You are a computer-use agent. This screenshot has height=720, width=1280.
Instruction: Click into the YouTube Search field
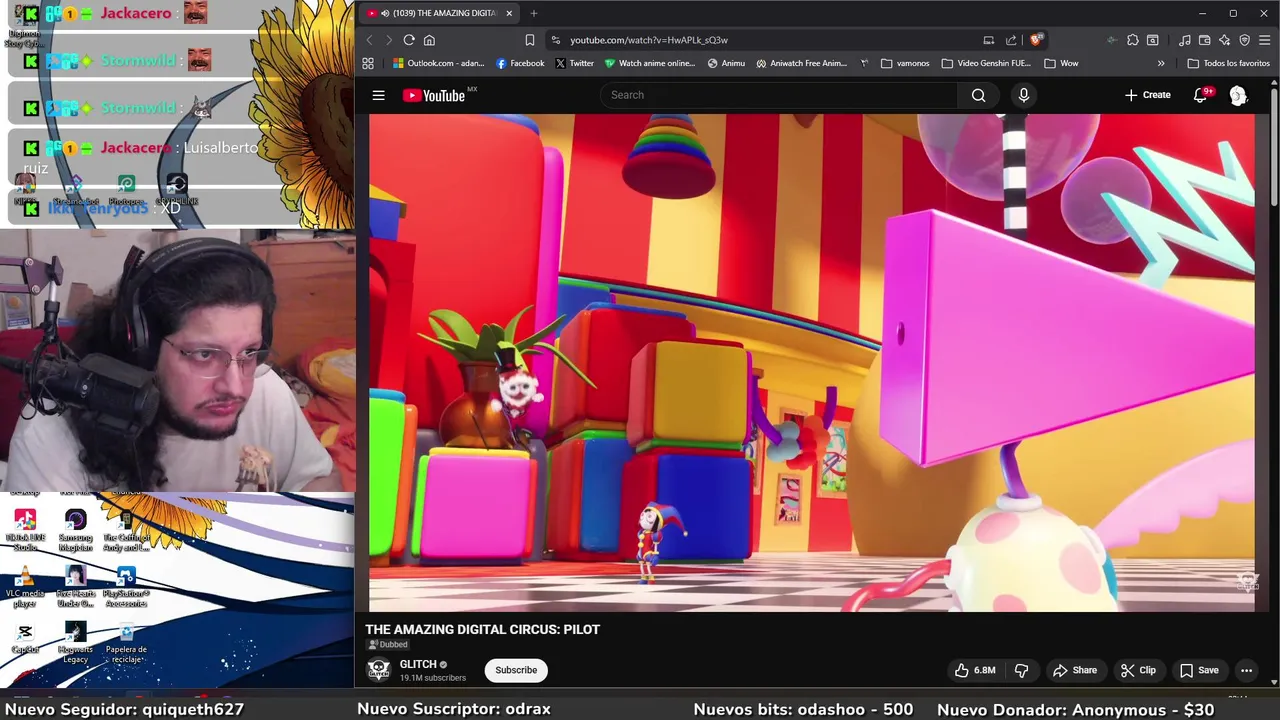point(780,95)
